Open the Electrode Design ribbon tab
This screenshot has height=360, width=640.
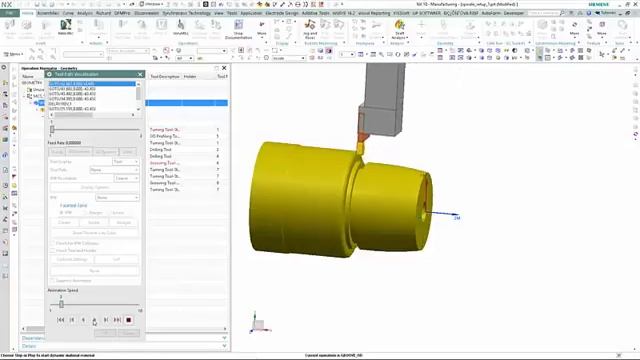282,13
